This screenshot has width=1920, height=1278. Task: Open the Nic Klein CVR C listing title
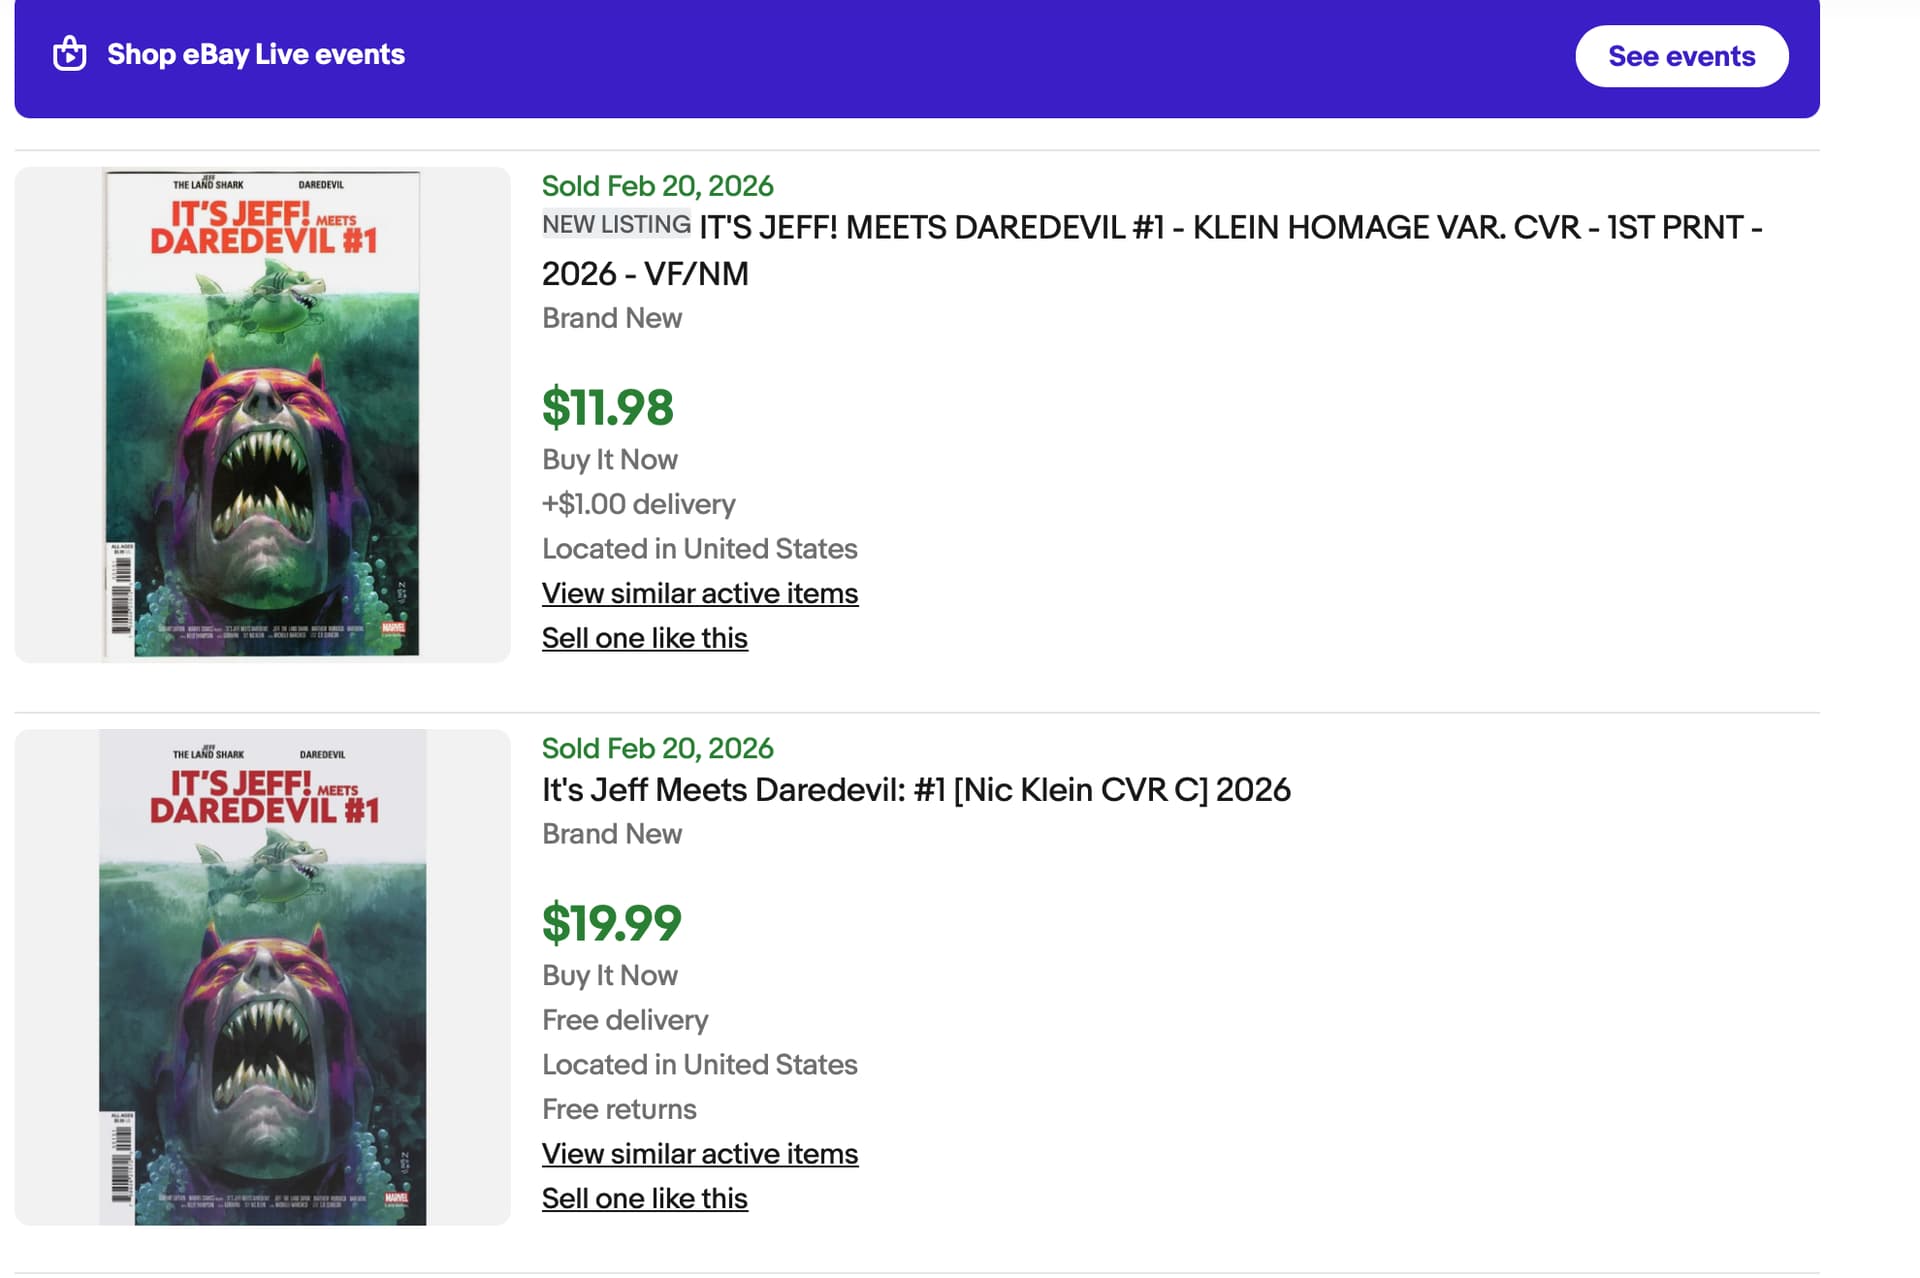pyautogui.click(x=915, y=790)
